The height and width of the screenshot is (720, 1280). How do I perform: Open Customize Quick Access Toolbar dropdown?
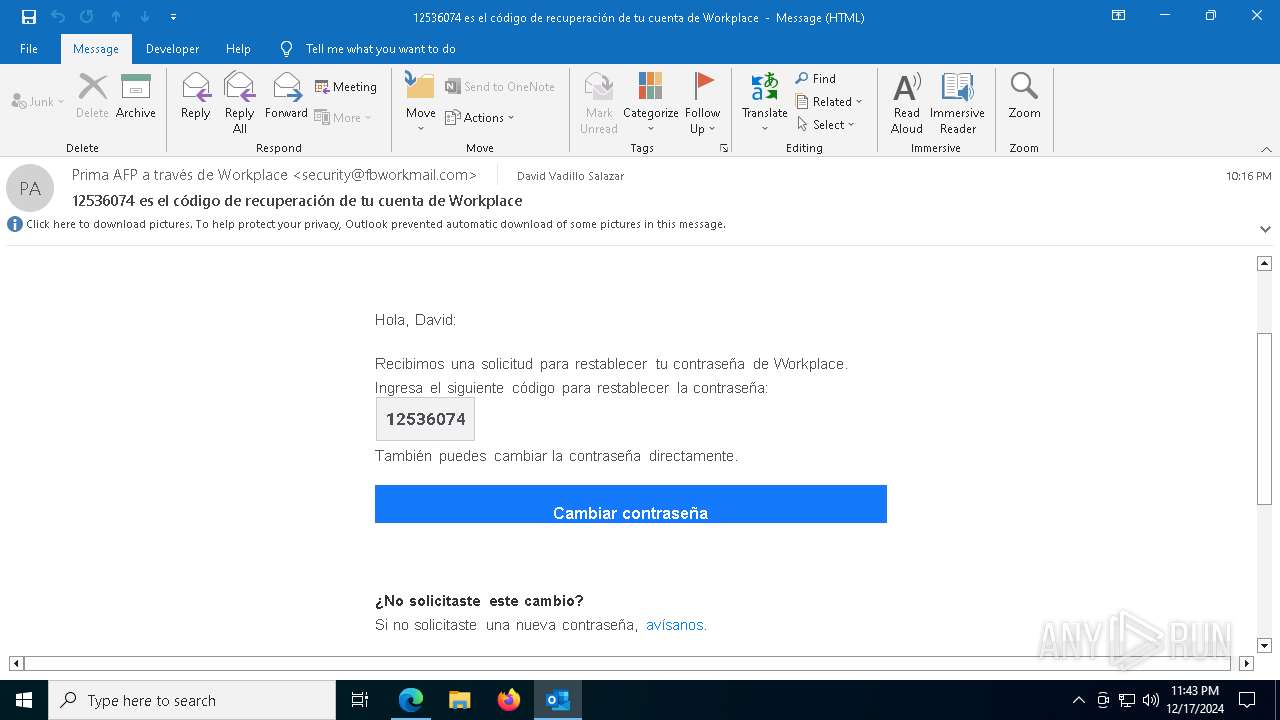pyautogui.click(x=173, y=17)
